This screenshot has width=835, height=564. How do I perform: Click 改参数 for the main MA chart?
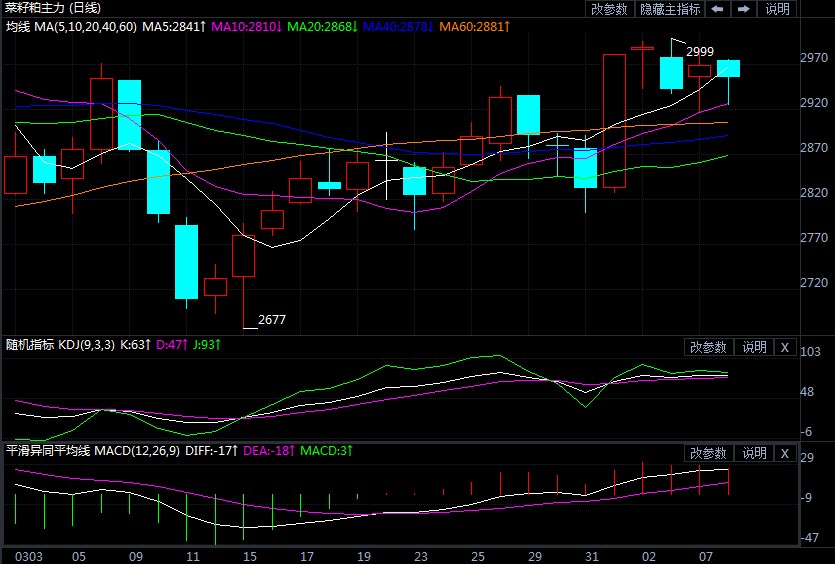coord(609,9)
